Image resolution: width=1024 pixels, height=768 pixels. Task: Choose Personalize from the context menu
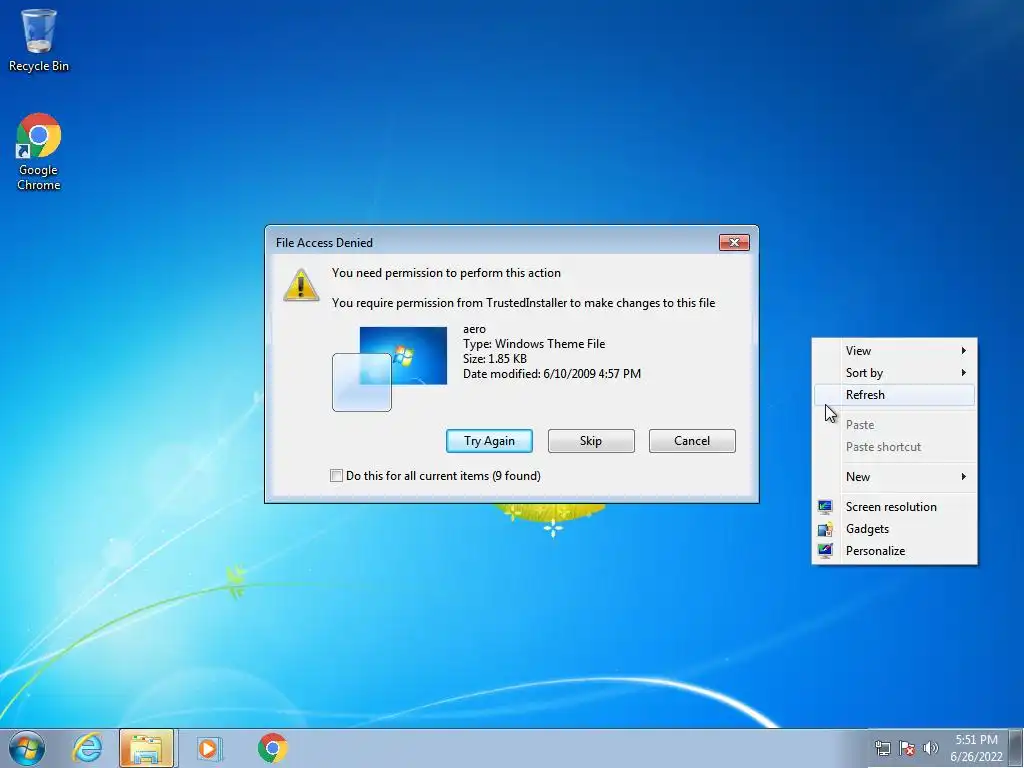pos(894,551)
